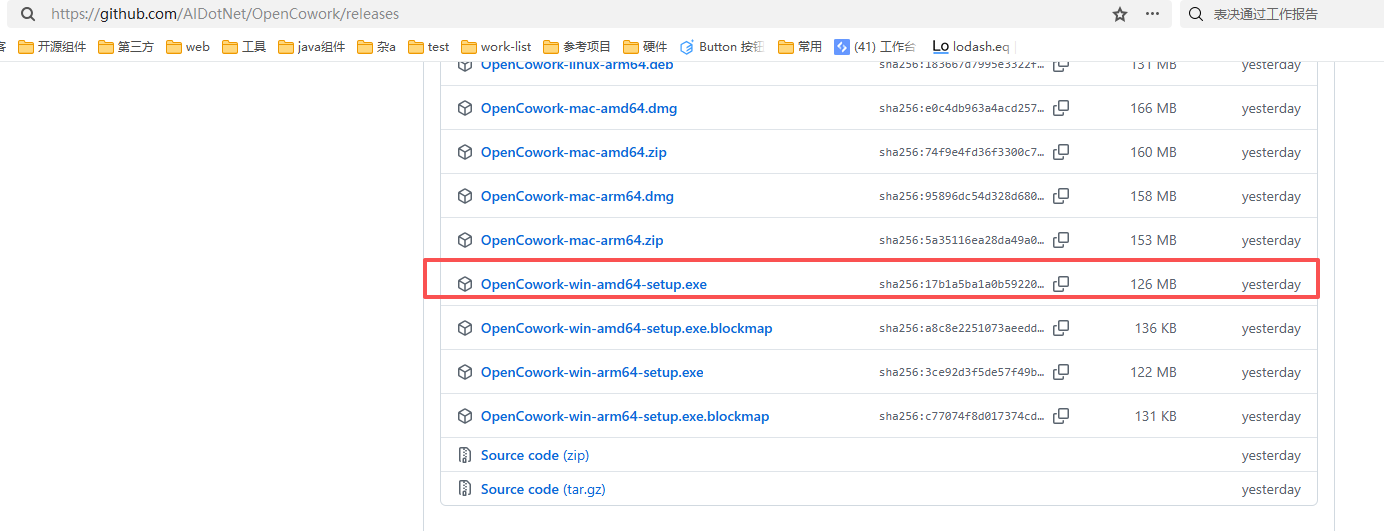Download OpenCowork-win-arm64-setup.exe
This screenshot has width=1384, height=531.
pos(592,372)
